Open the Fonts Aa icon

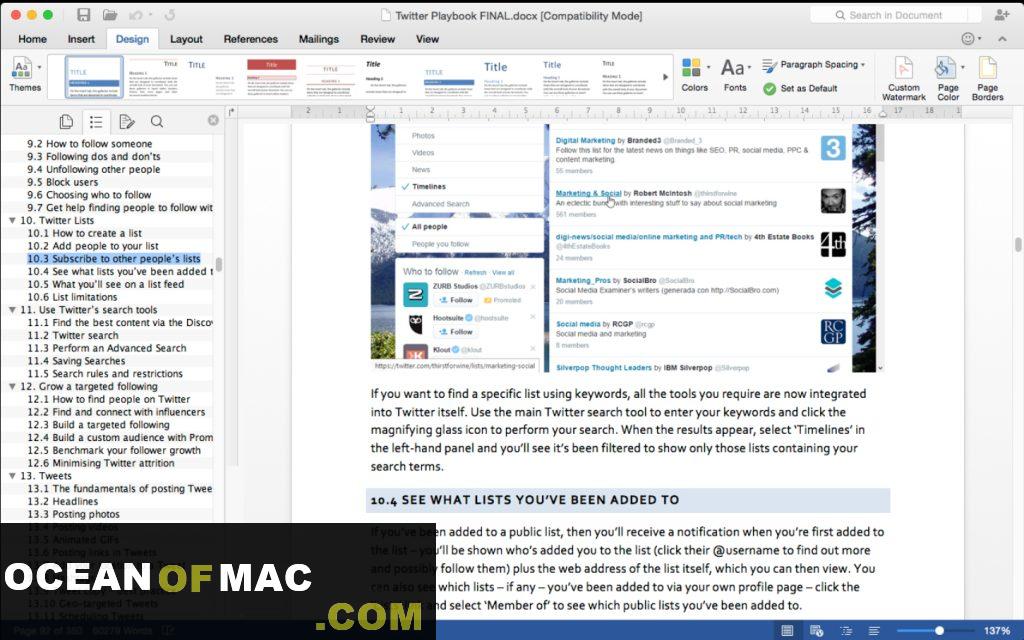[732, 67]
